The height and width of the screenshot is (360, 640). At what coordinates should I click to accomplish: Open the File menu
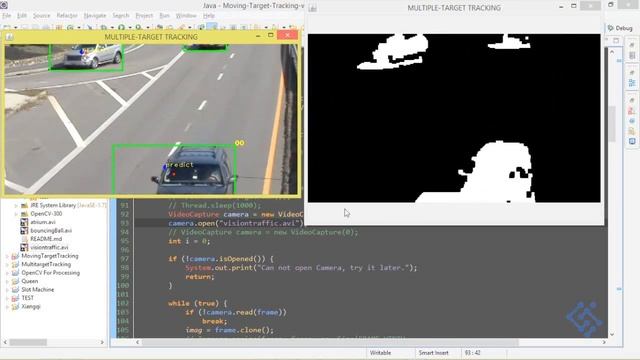(x=7, y=16)
